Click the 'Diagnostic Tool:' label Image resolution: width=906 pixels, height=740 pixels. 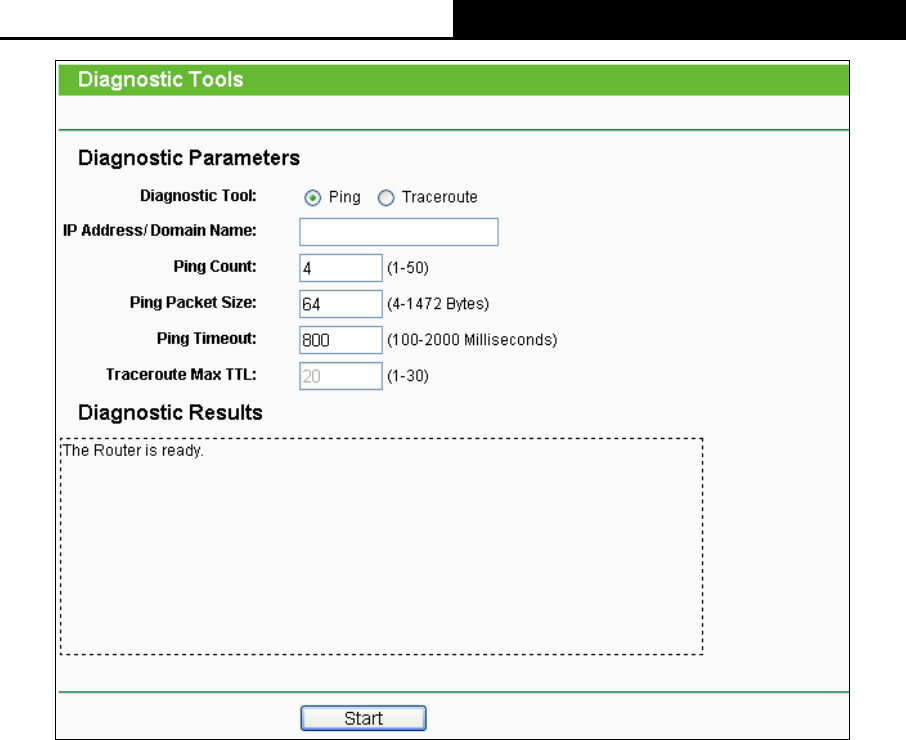click(198, 196)
